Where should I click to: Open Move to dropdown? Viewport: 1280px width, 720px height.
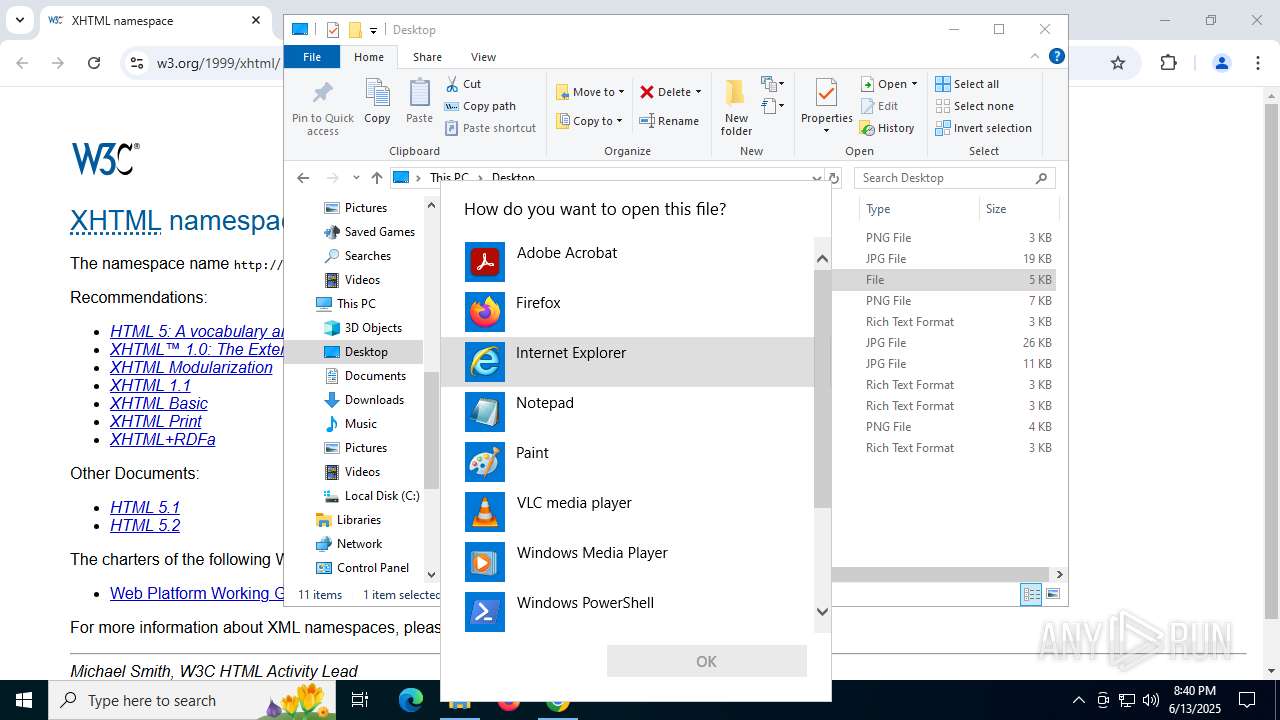click(590, 92)
